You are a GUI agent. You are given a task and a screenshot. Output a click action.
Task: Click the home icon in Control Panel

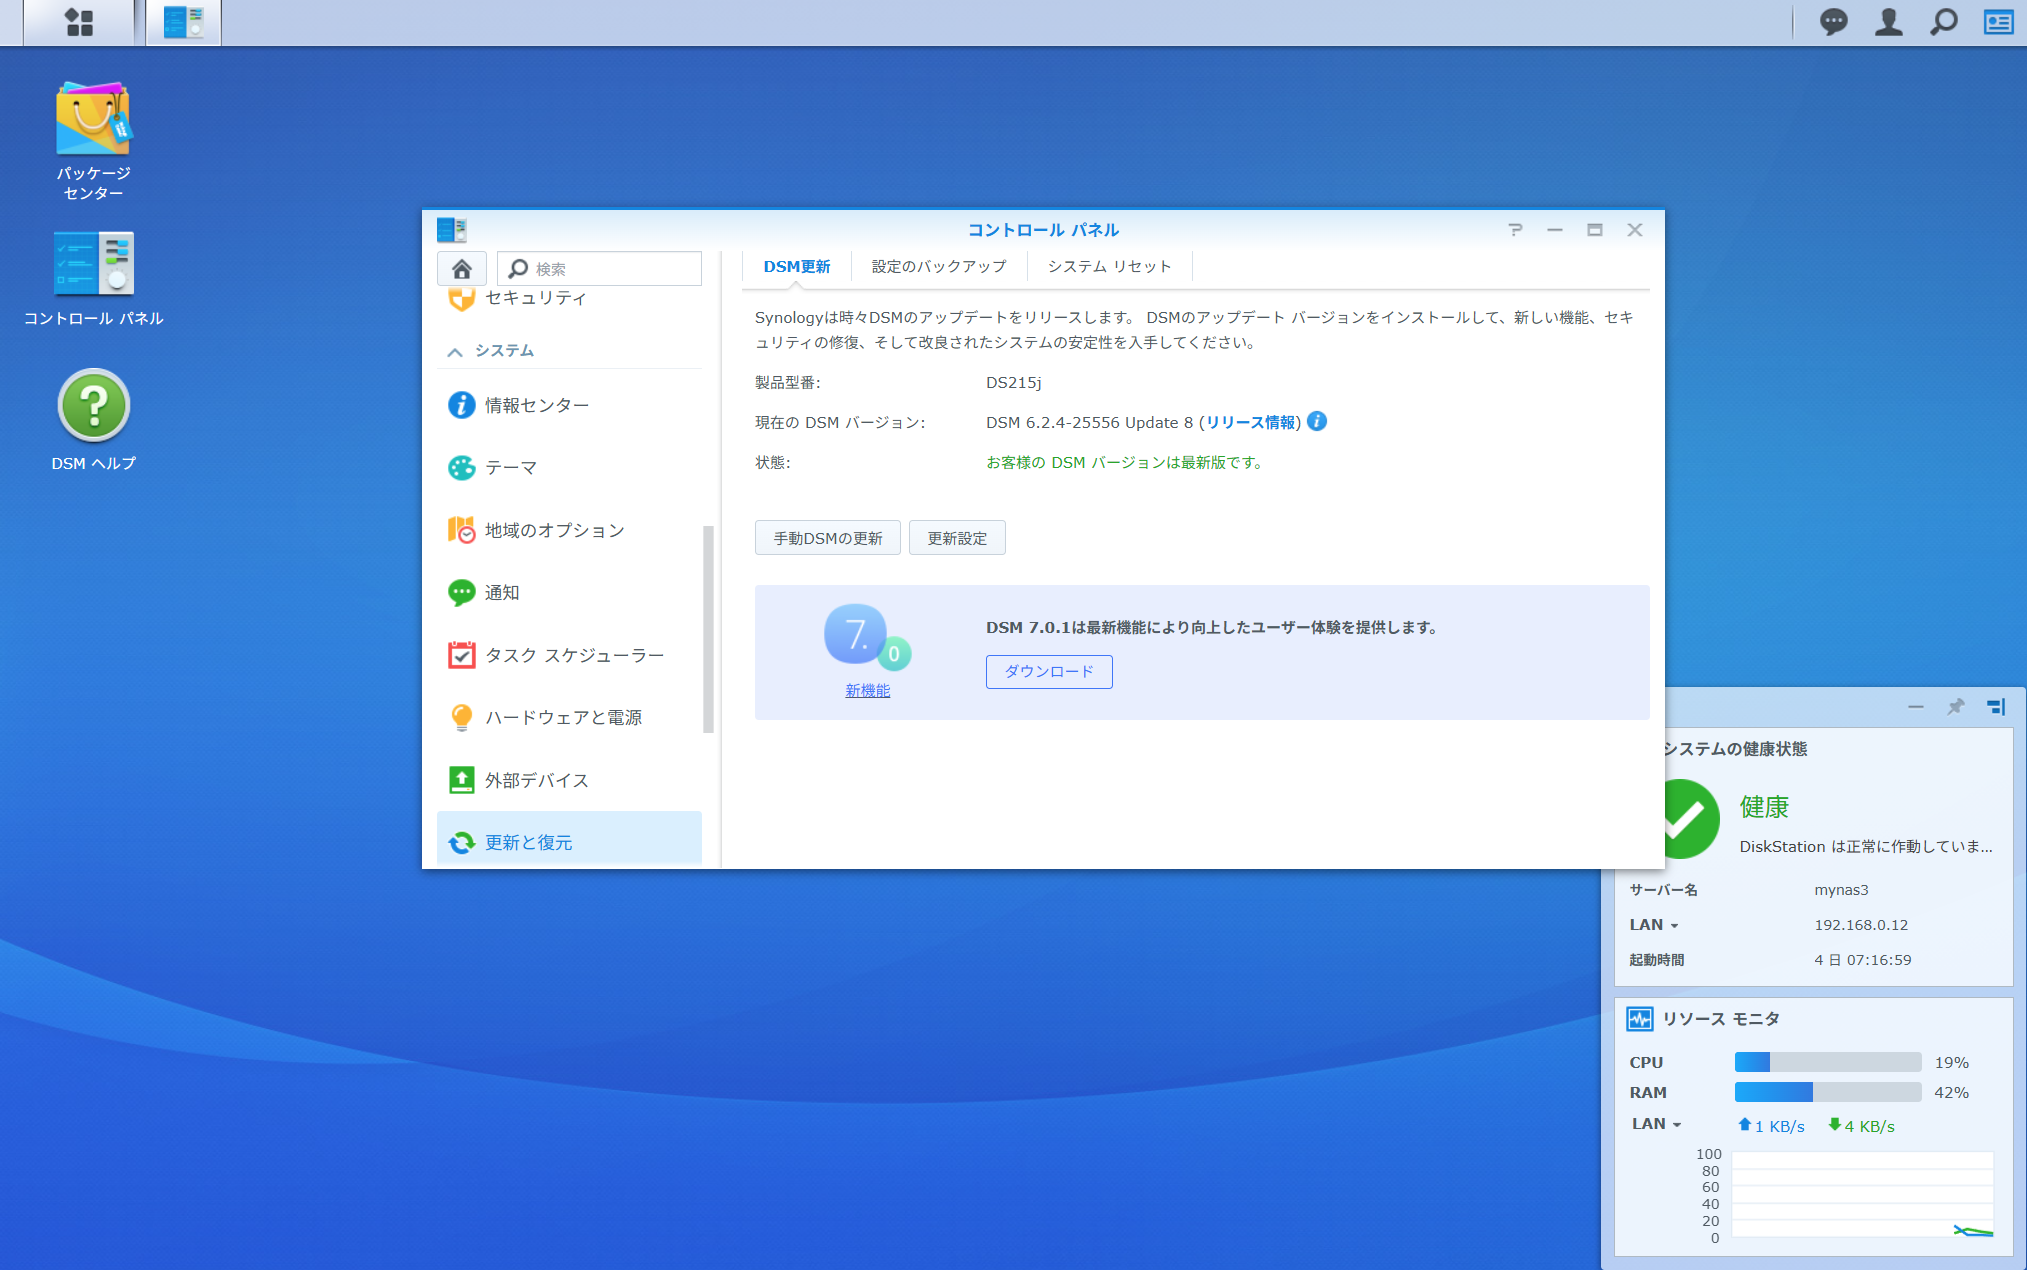pos(462,269)
